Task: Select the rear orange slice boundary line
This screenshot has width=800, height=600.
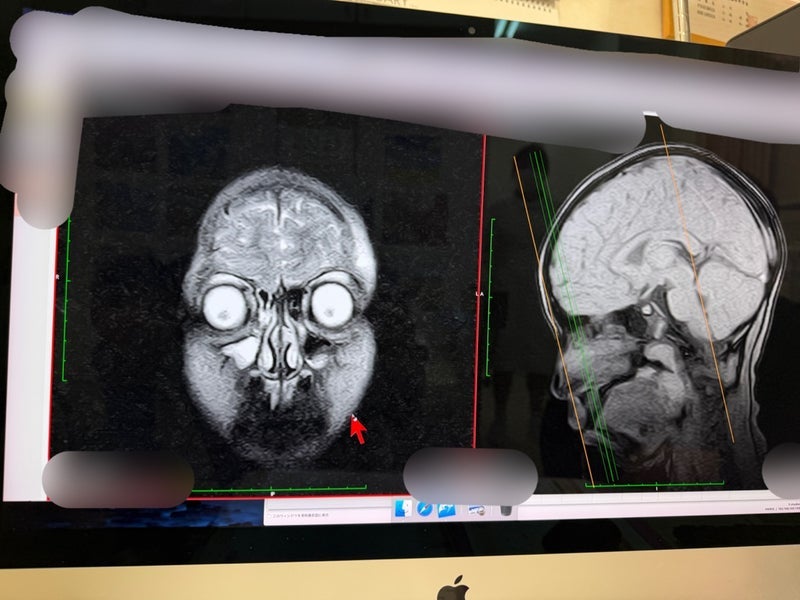Action: (700, 300)
